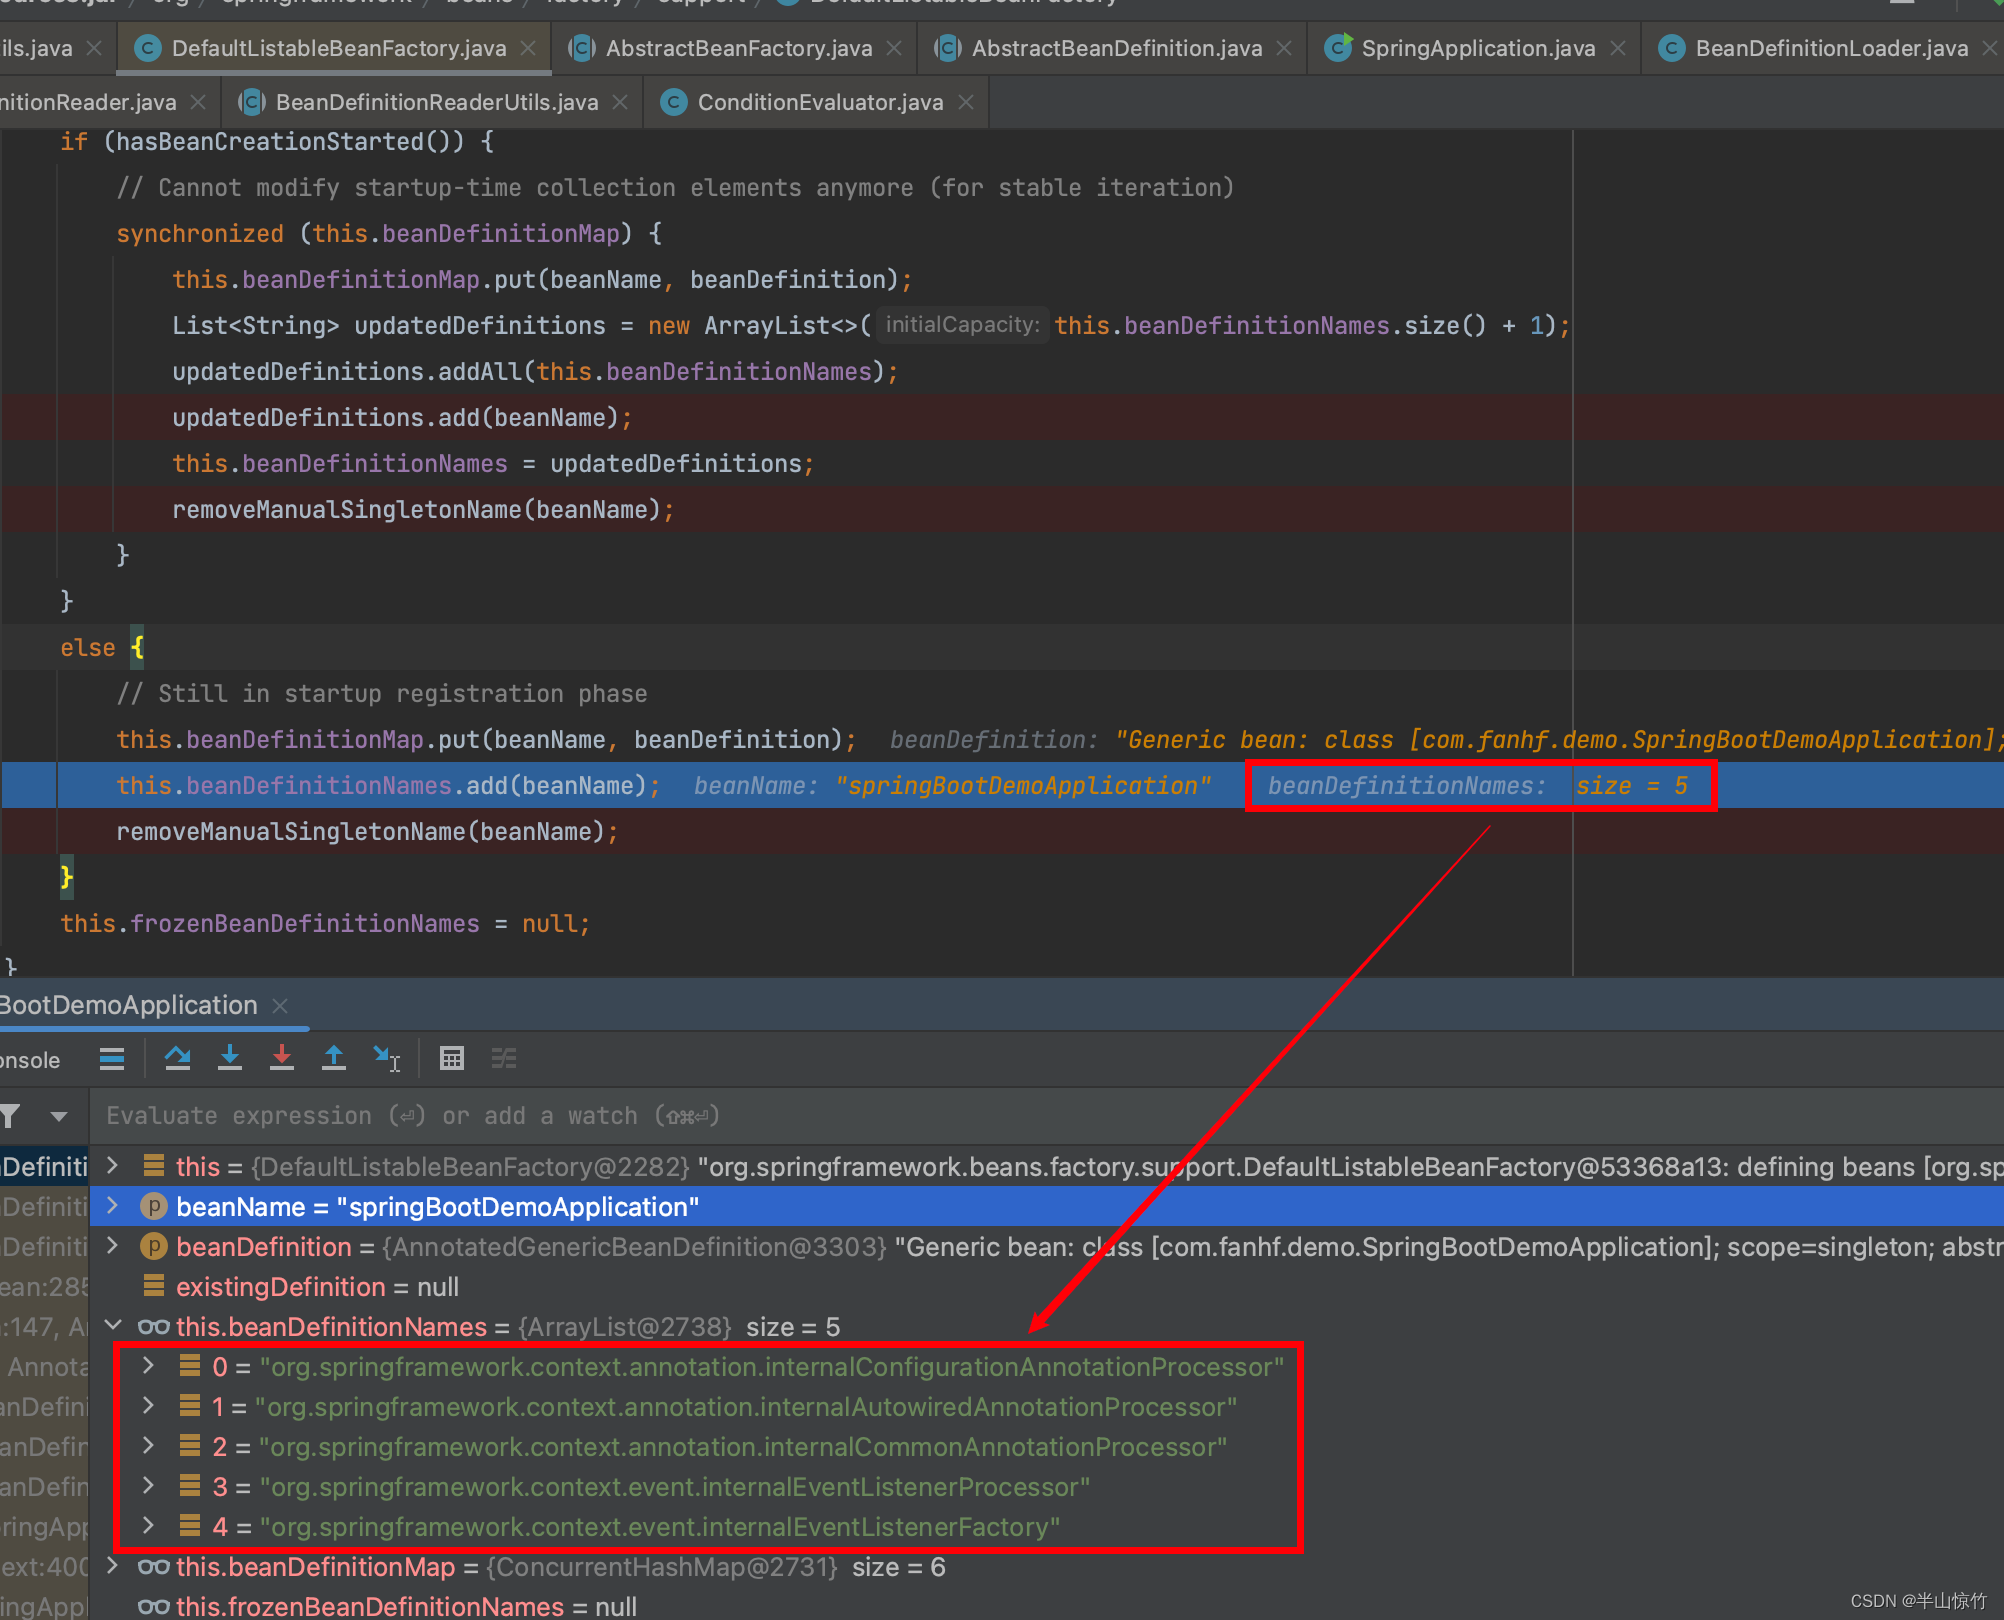Click the parameter icon next to beanName
Viewport: 2004px width, 1620px height.
click(x=153, y=1207)
